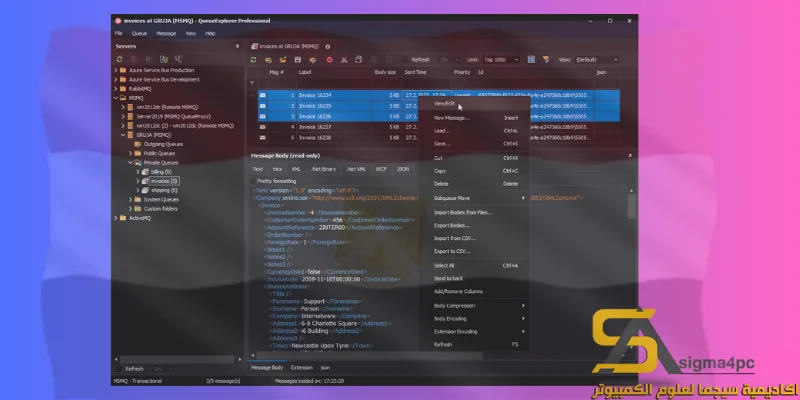Click the save (floppy disk) toolbar icon
This screenshot has width=800, height=400.
[297, 60]
